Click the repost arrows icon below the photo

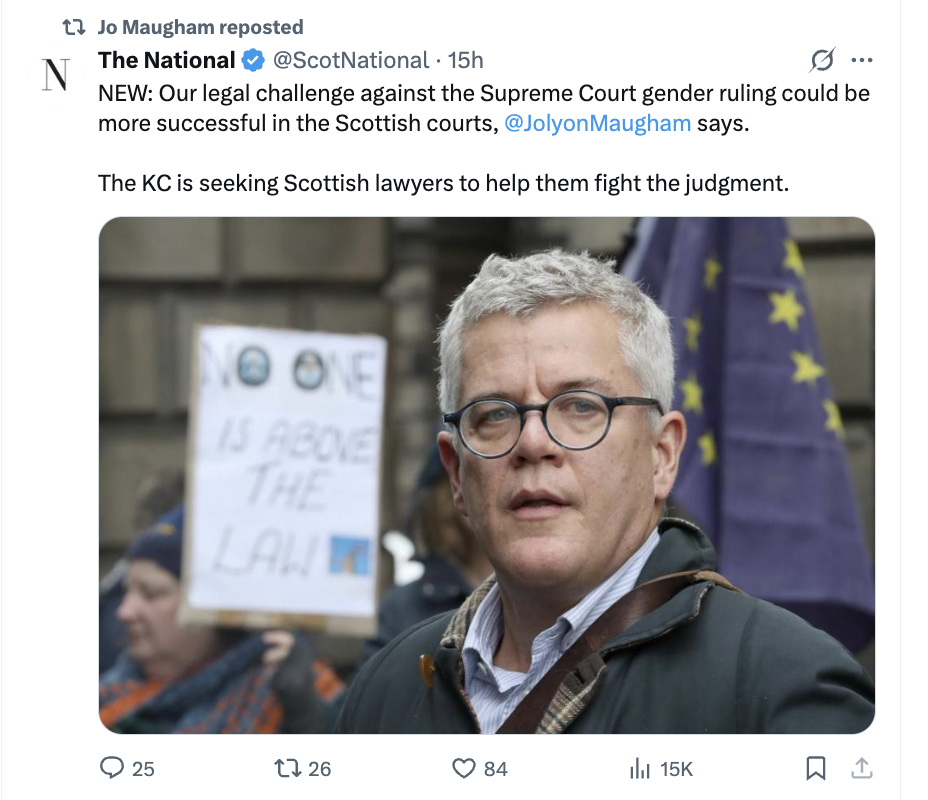(286, 768)
